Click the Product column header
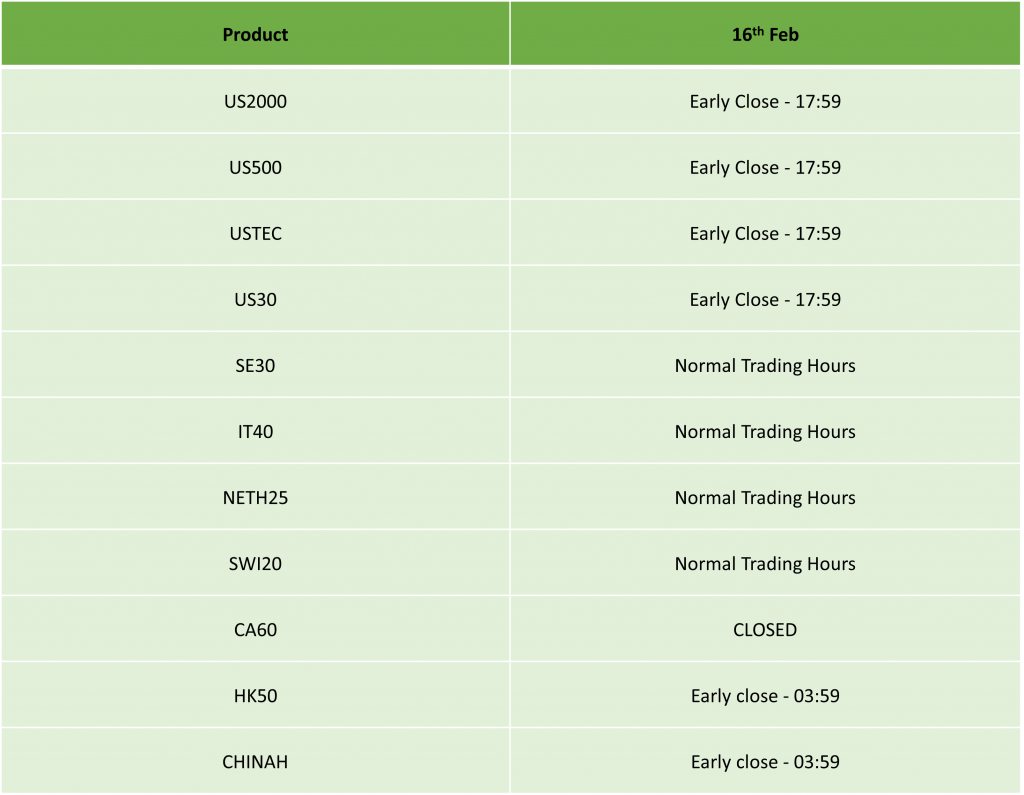 point(255,35)
